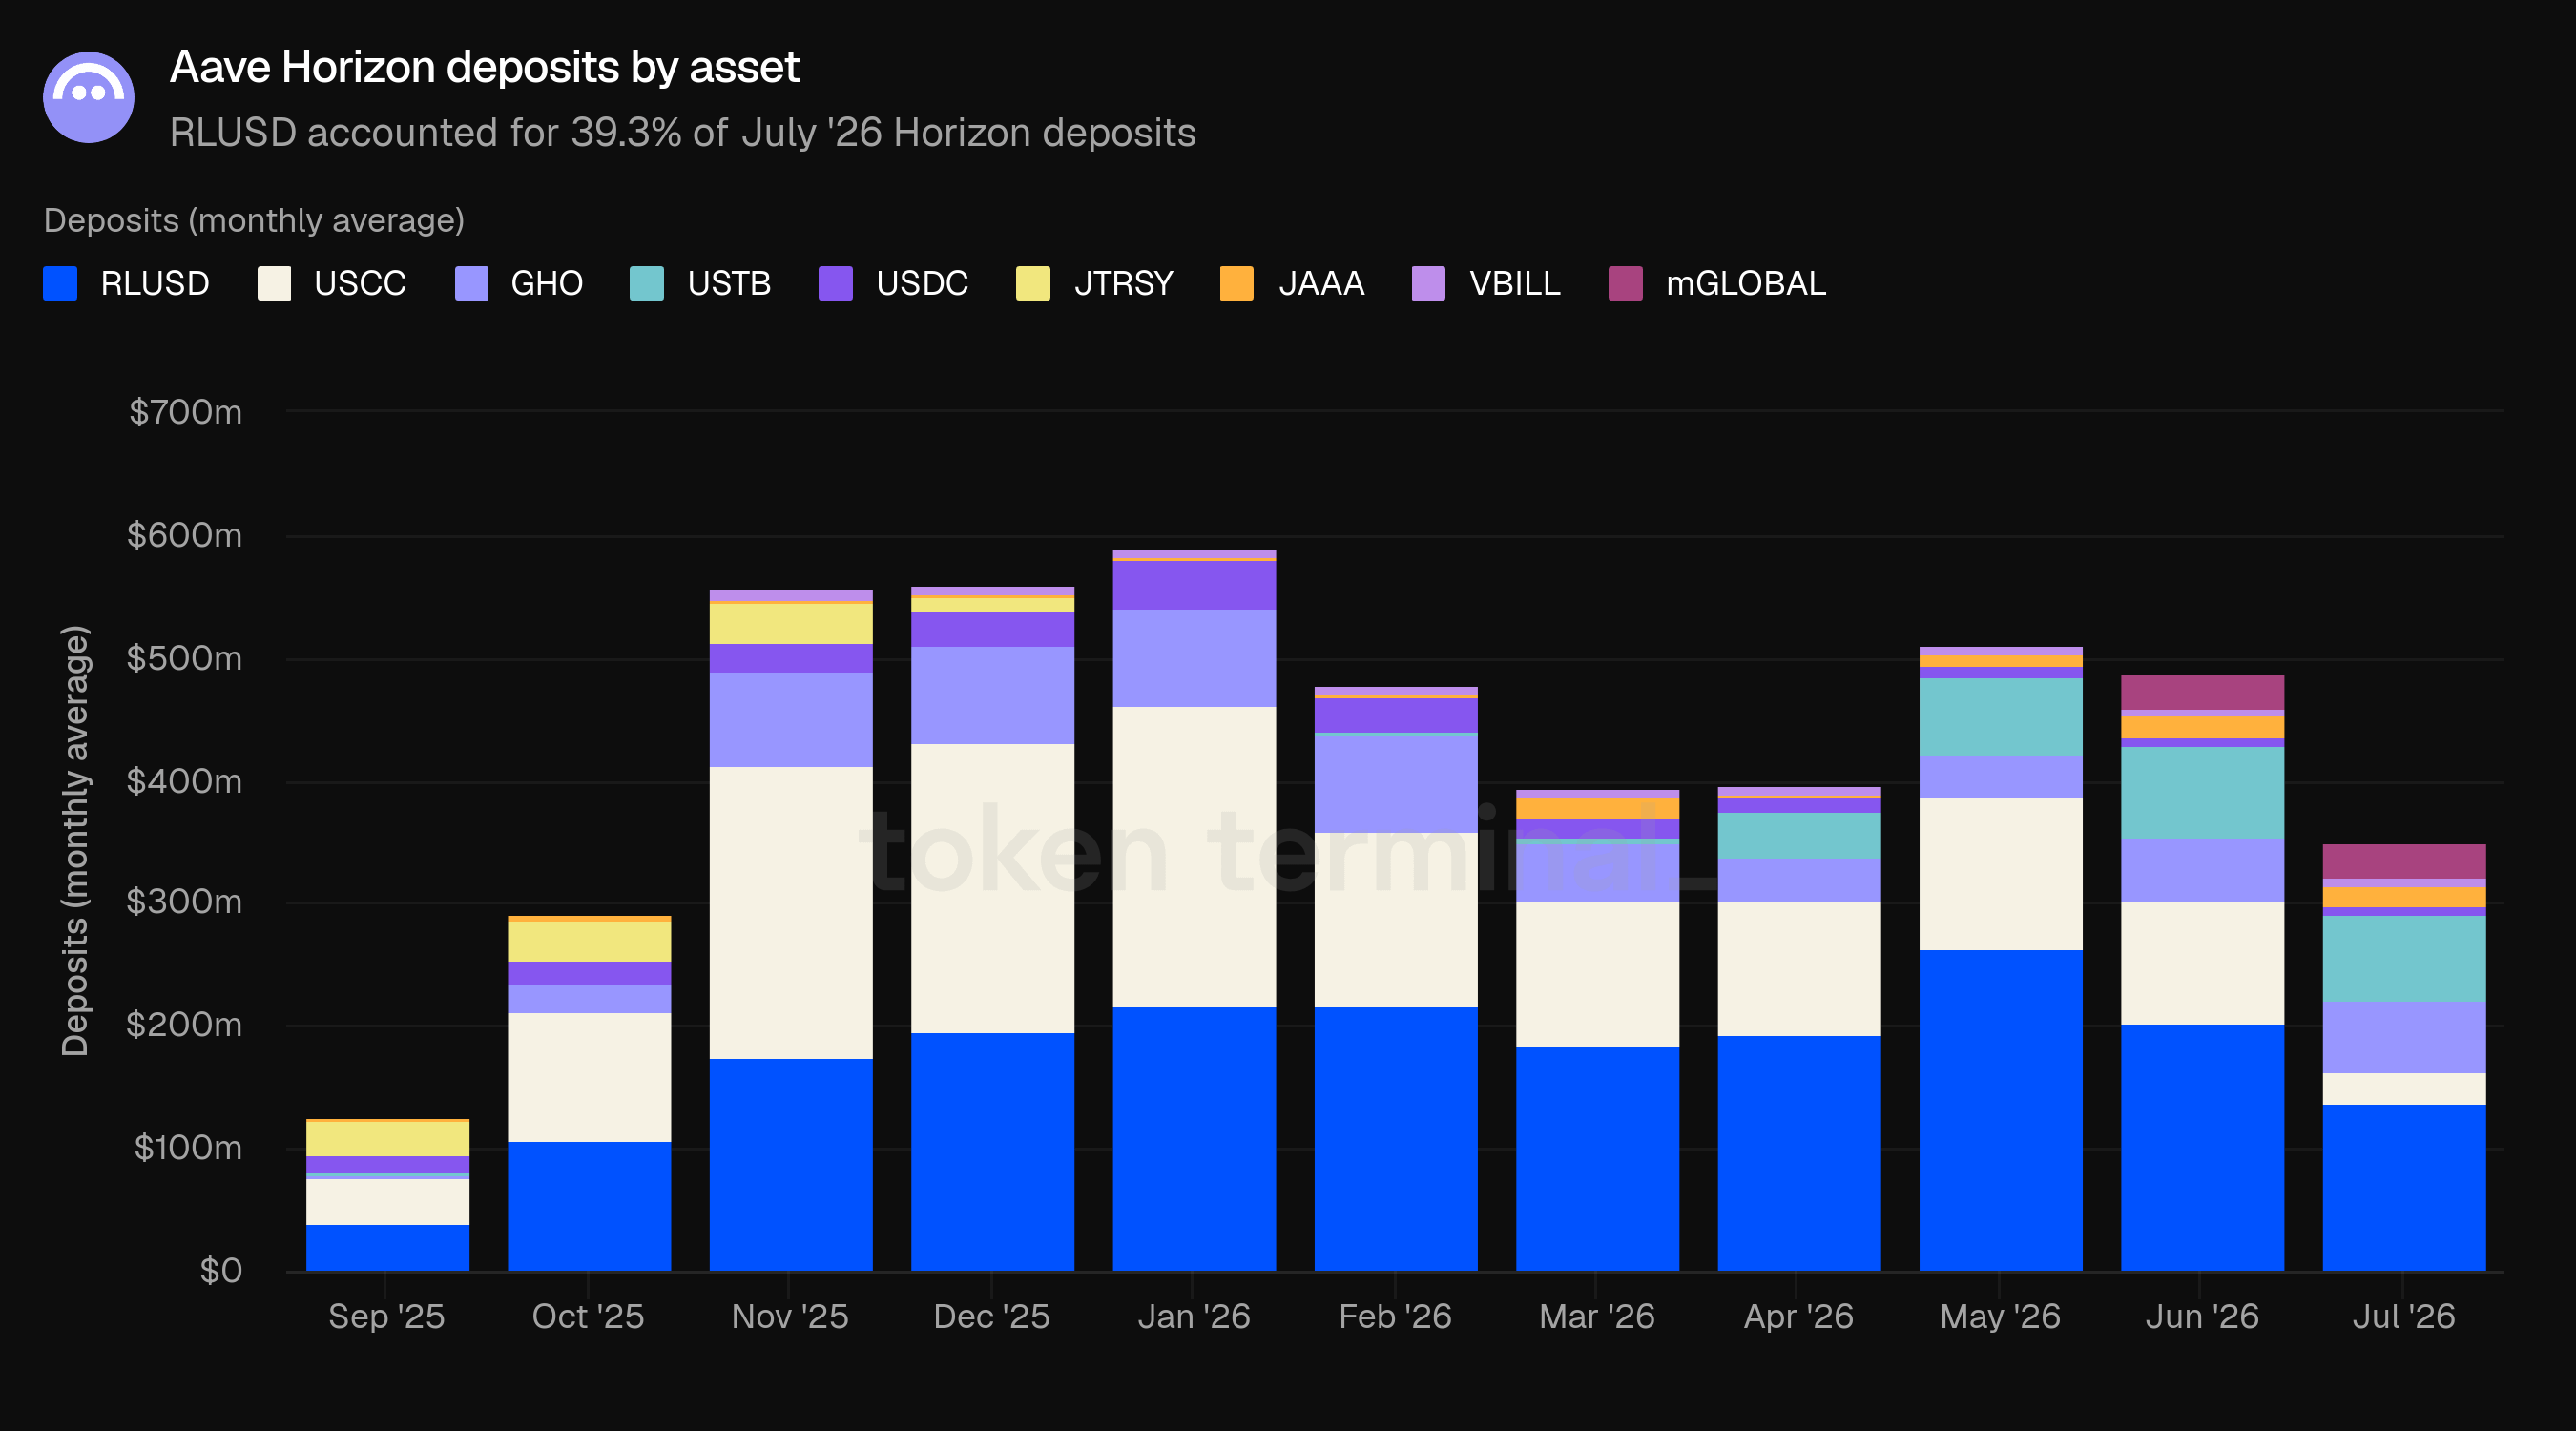Viewport: 2576px width, 1431px height.
Task: Click the chart title 'Aave Horizon deposits by asset'
Action: click(x=485, y=67)
